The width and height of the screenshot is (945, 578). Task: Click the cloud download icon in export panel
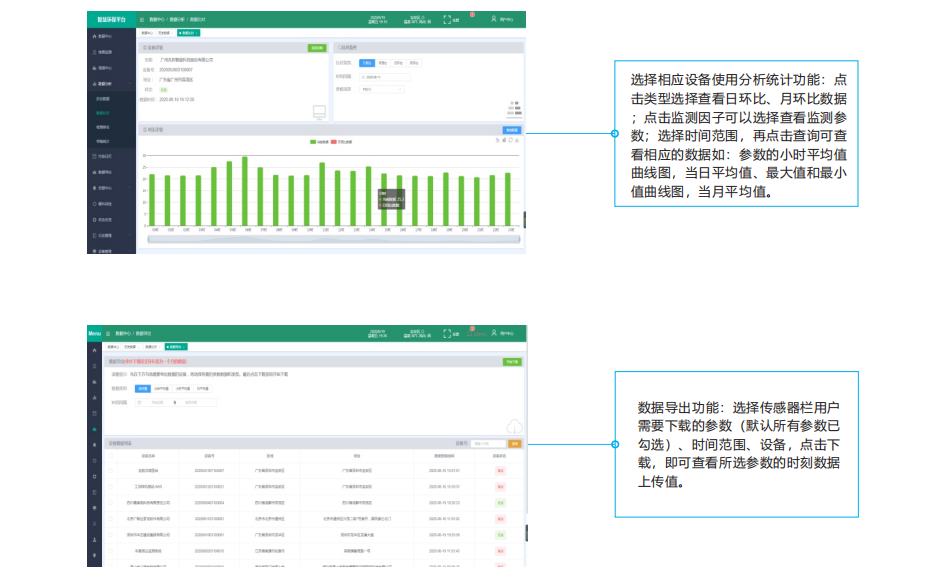coord(514,427)
